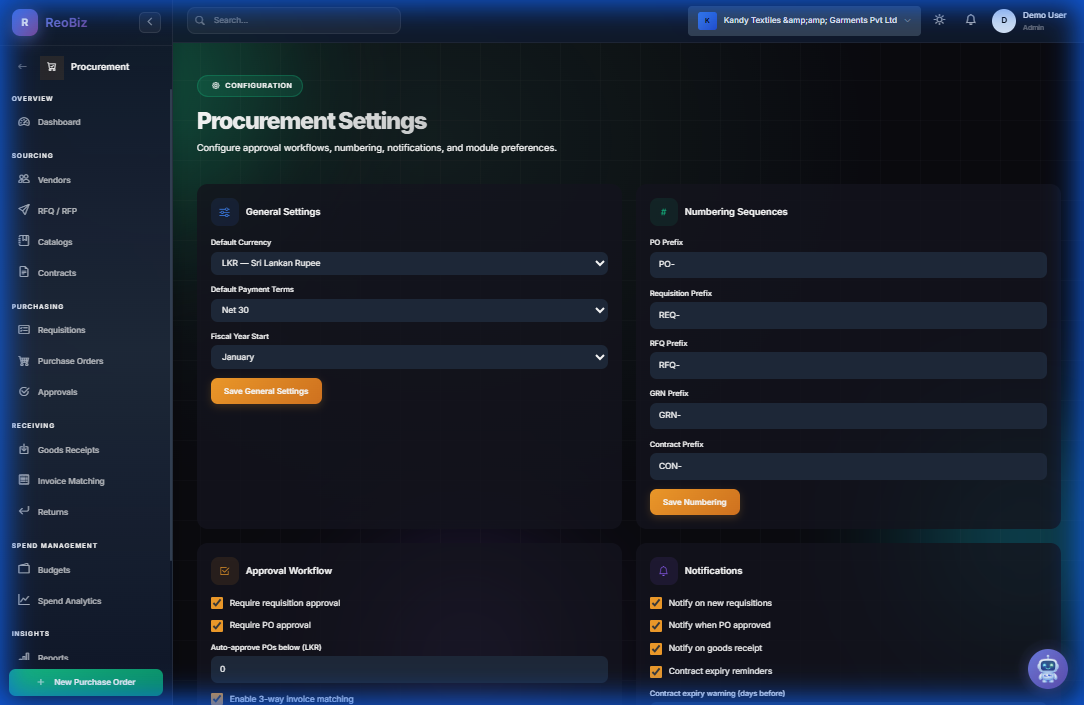The height and width of the screenshot is (705, 1084).
Task: Click into the top search field
Action: pos(293,19)
